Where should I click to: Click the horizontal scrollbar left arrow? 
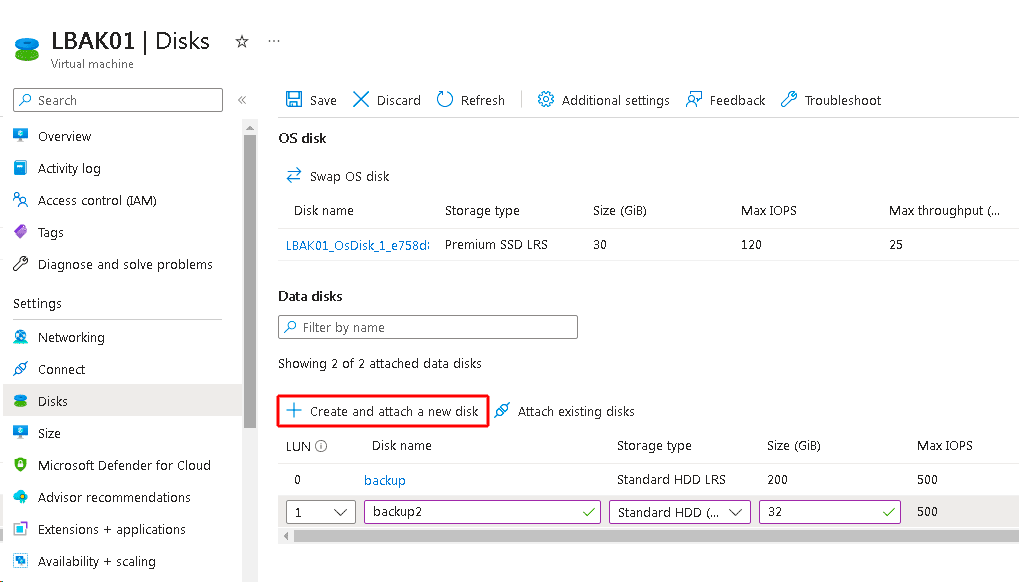point(286,536)
